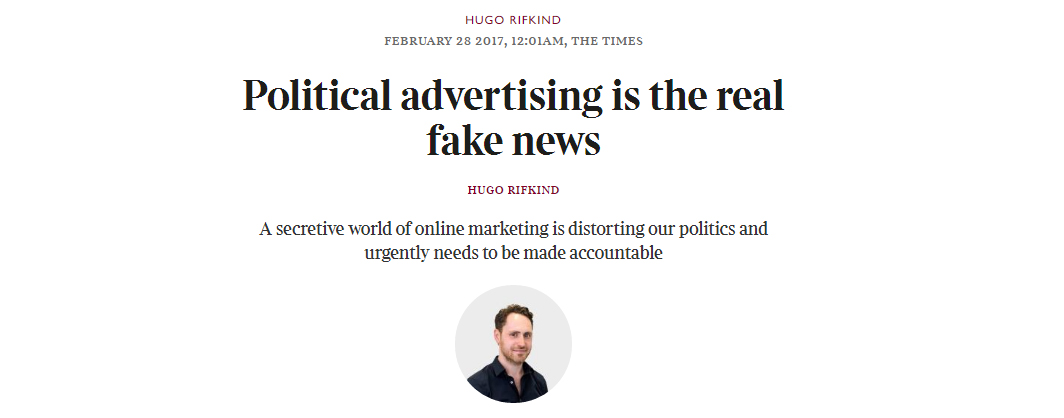This screenshot has height=418, width=1064.
Task: Select "The Times" in the dateline
Action: point(606,41)
